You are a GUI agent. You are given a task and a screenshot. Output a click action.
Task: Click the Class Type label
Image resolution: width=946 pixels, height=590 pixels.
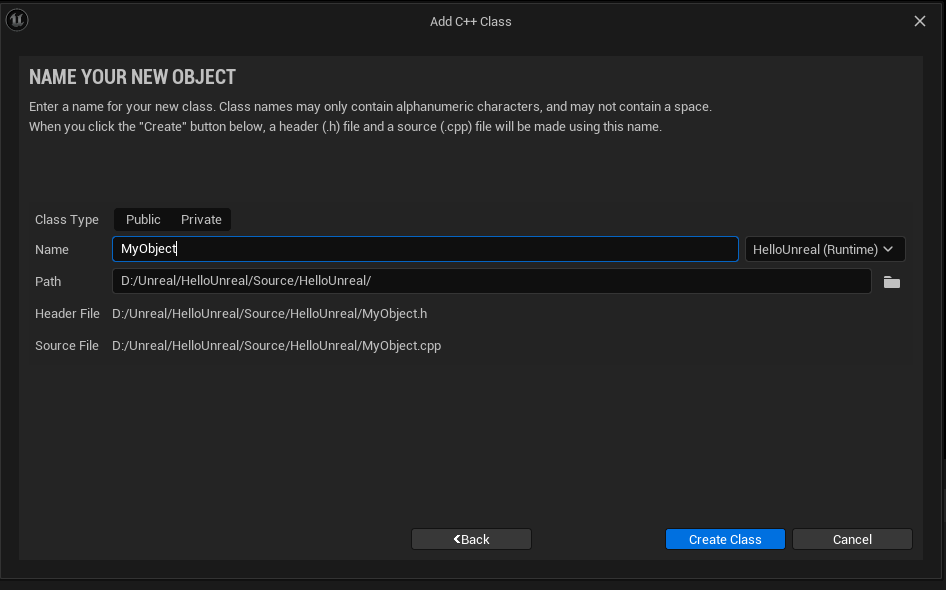(x=67, y=220)
